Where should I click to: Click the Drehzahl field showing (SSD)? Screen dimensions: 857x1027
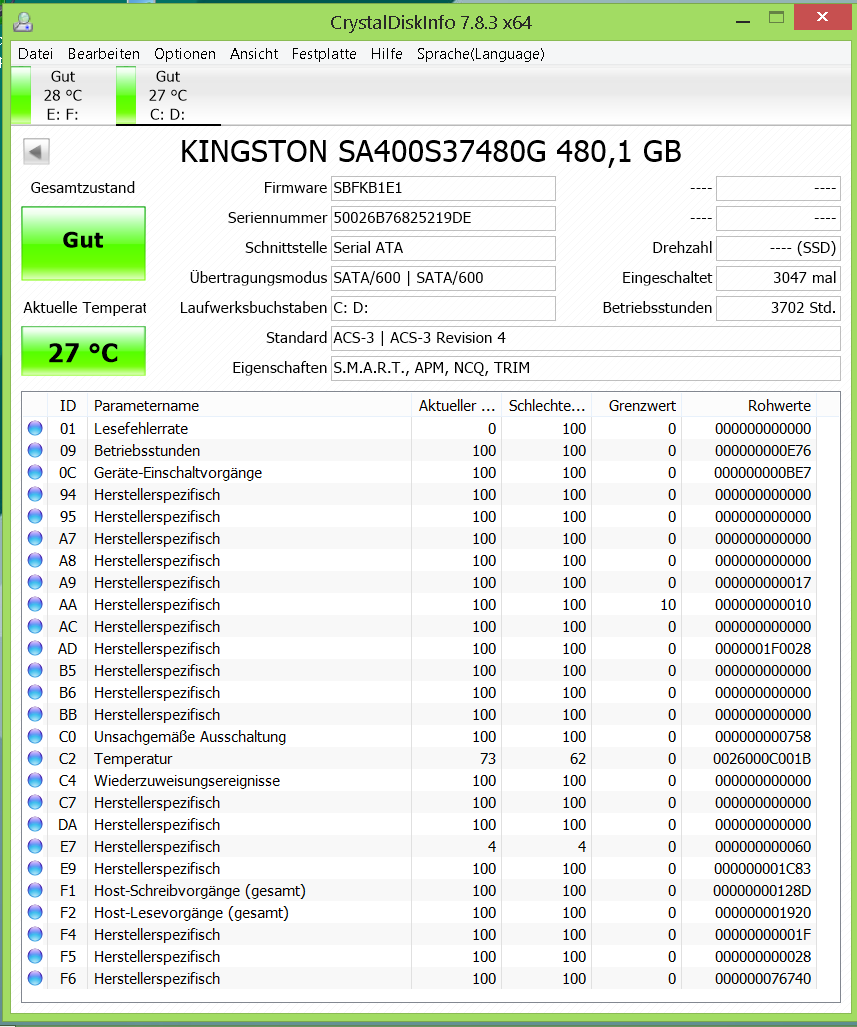[x=778, y=248]
